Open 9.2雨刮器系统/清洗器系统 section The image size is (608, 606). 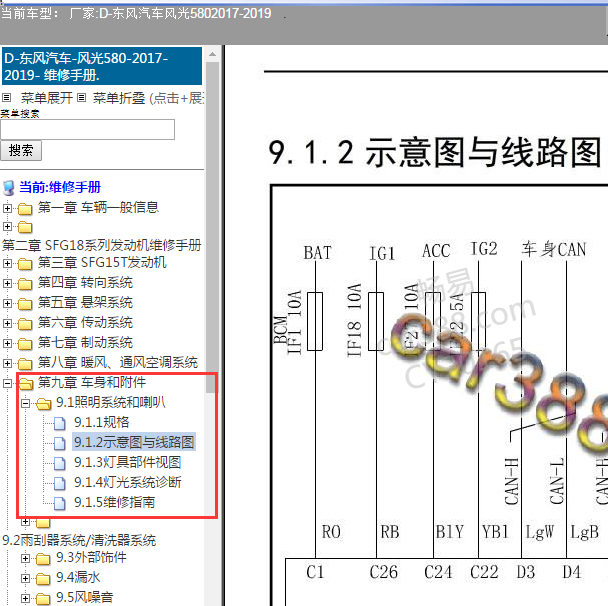point(79,540)
